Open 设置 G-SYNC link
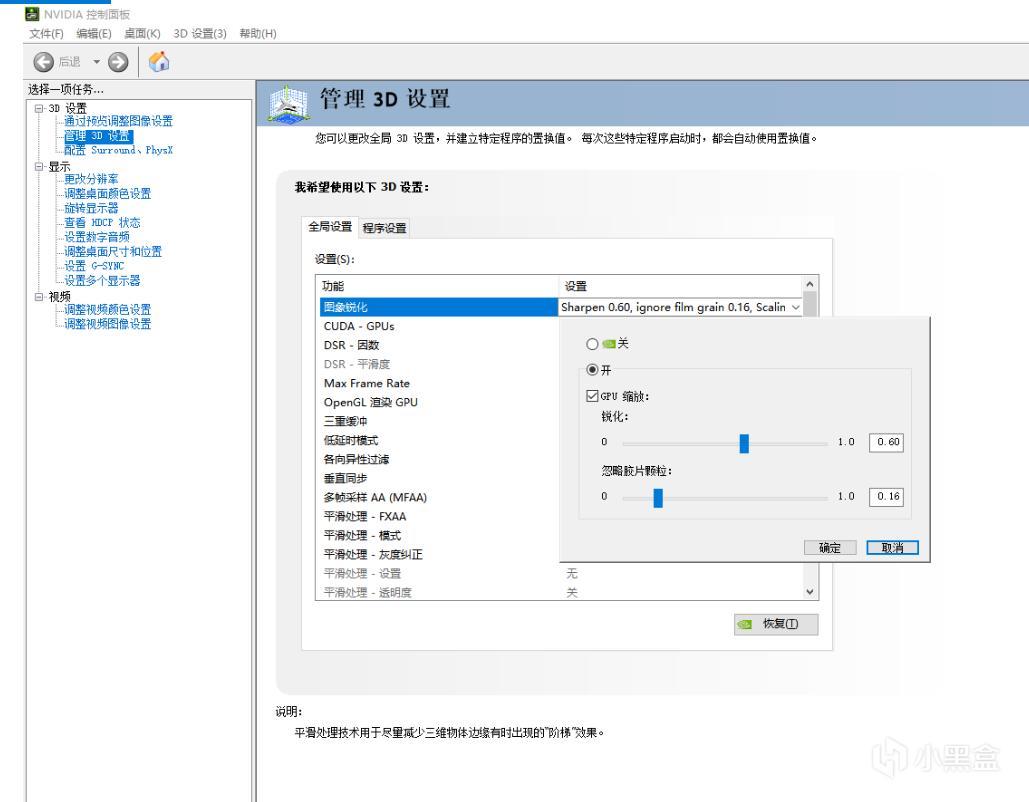Viewport: 1029px width, 802px height. [94, 266]
